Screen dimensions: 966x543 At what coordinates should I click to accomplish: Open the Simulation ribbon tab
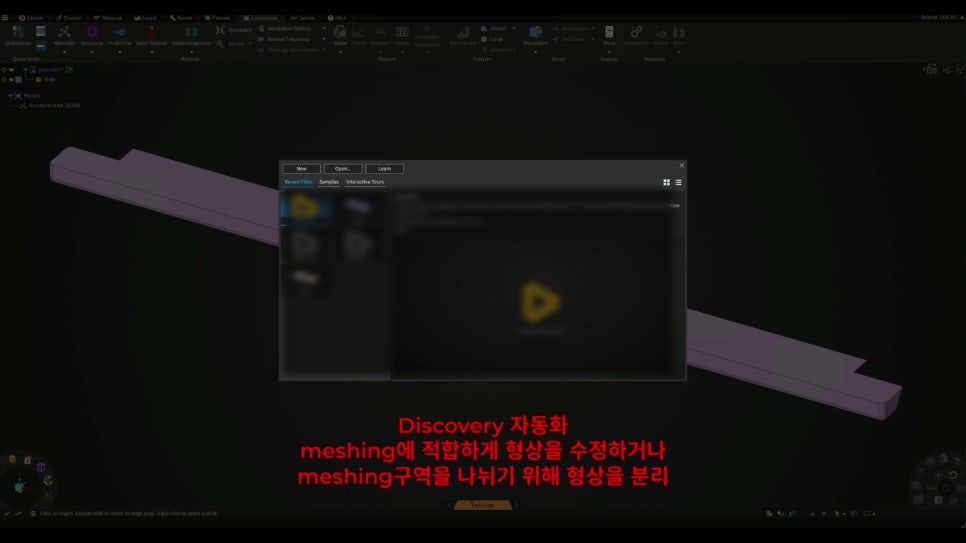[x=261, y=18]
